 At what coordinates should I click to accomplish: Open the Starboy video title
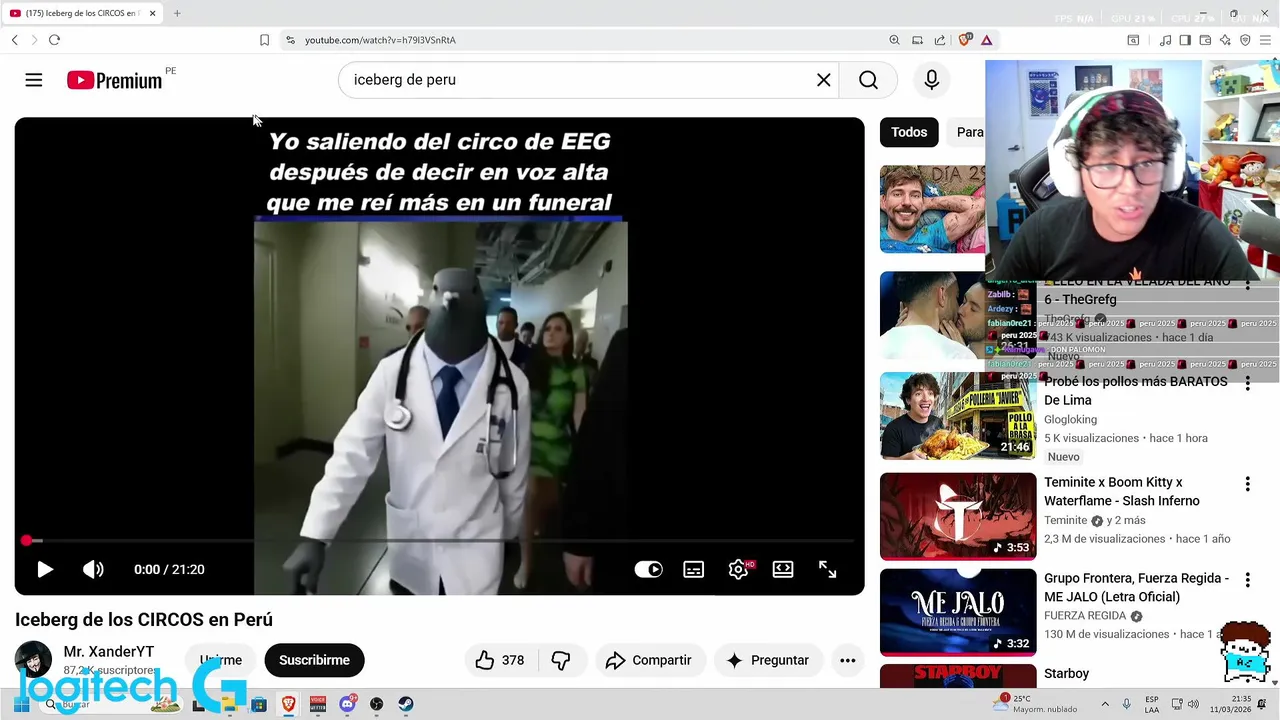1066,674
